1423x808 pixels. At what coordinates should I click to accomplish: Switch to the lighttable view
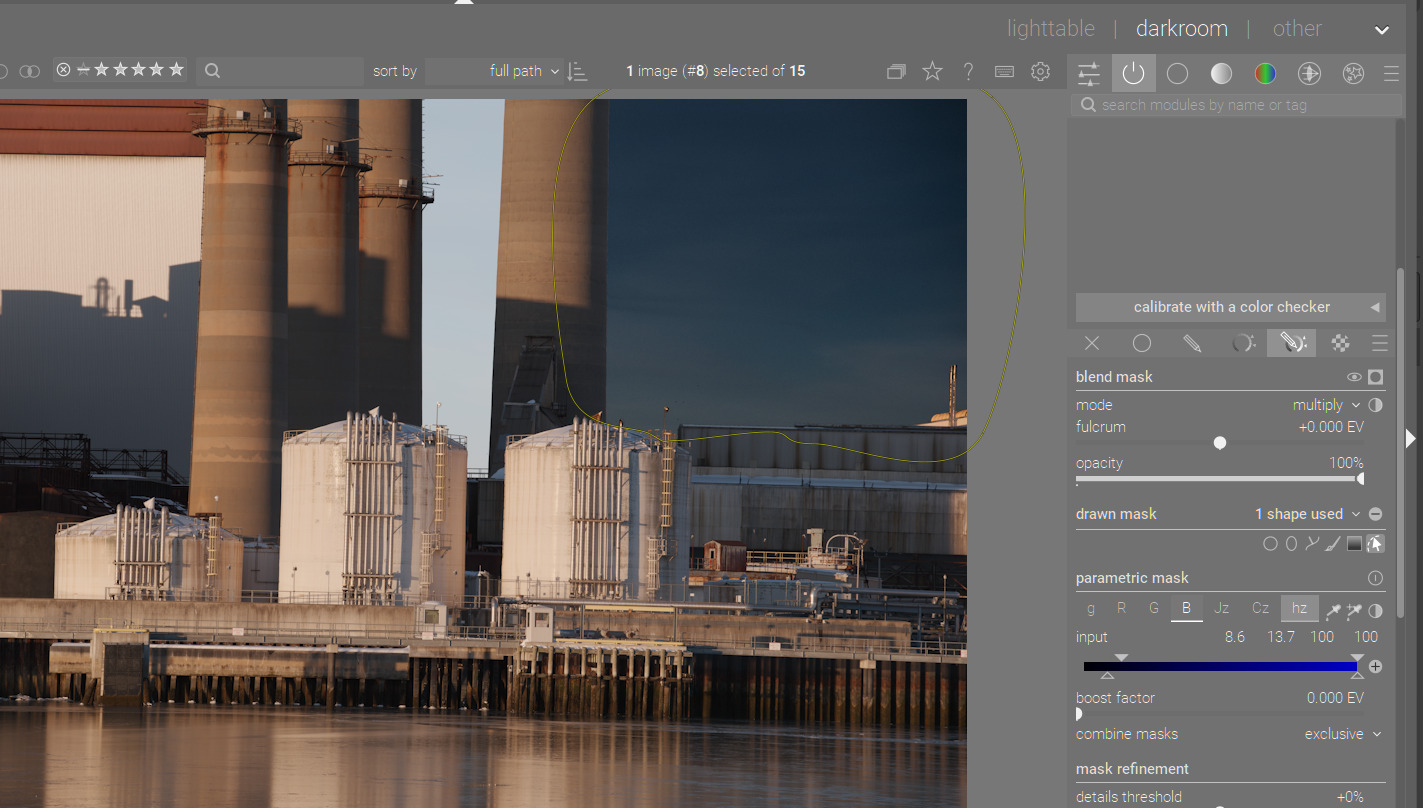click(x=1050, y=29)
